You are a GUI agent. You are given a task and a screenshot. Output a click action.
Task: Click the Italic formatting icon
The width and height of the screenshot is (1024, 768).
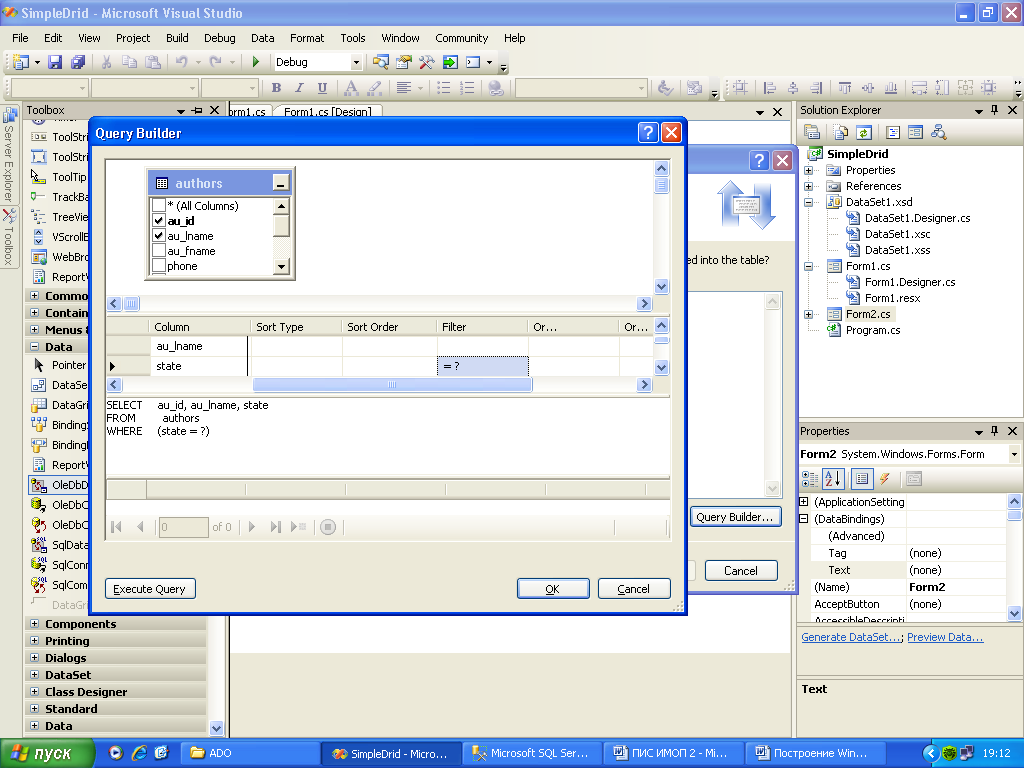[299, 88]
